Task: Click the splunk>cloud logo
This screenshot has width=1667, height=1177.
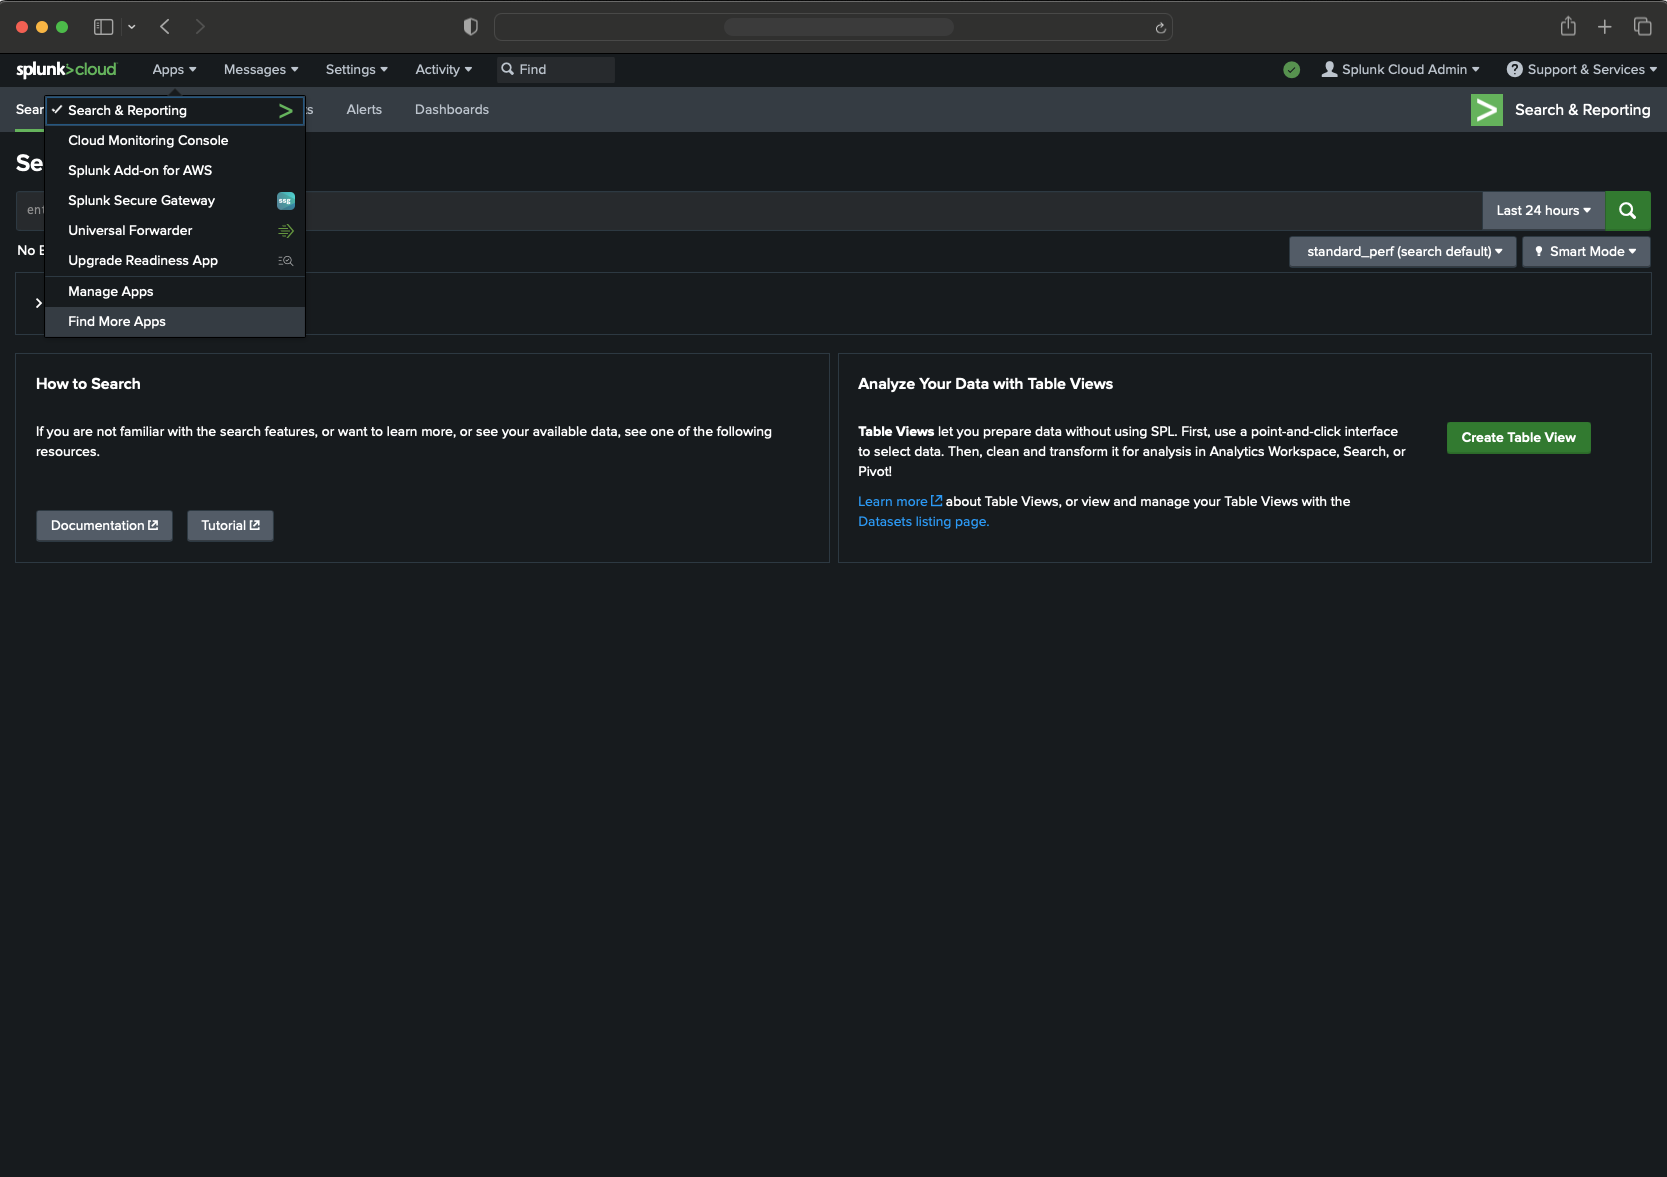Action: (66, 69)
